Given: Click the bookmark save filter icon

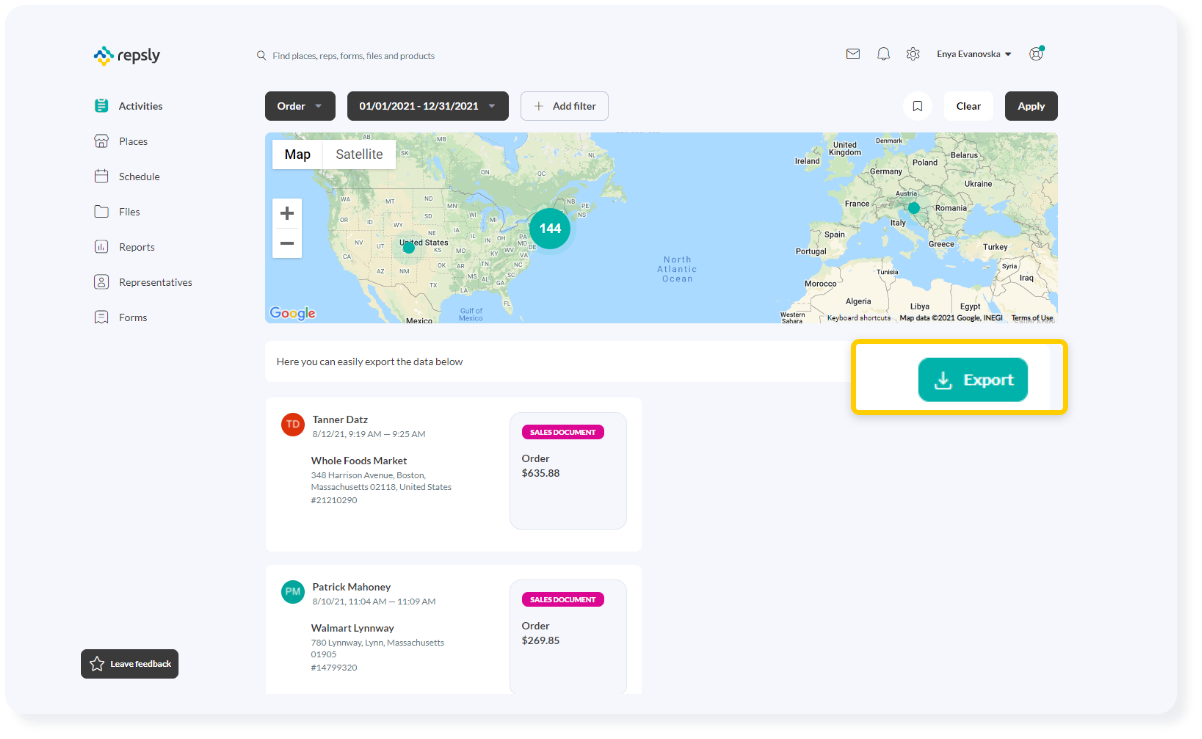Looking at the screenshot, I should coord(917,106).
